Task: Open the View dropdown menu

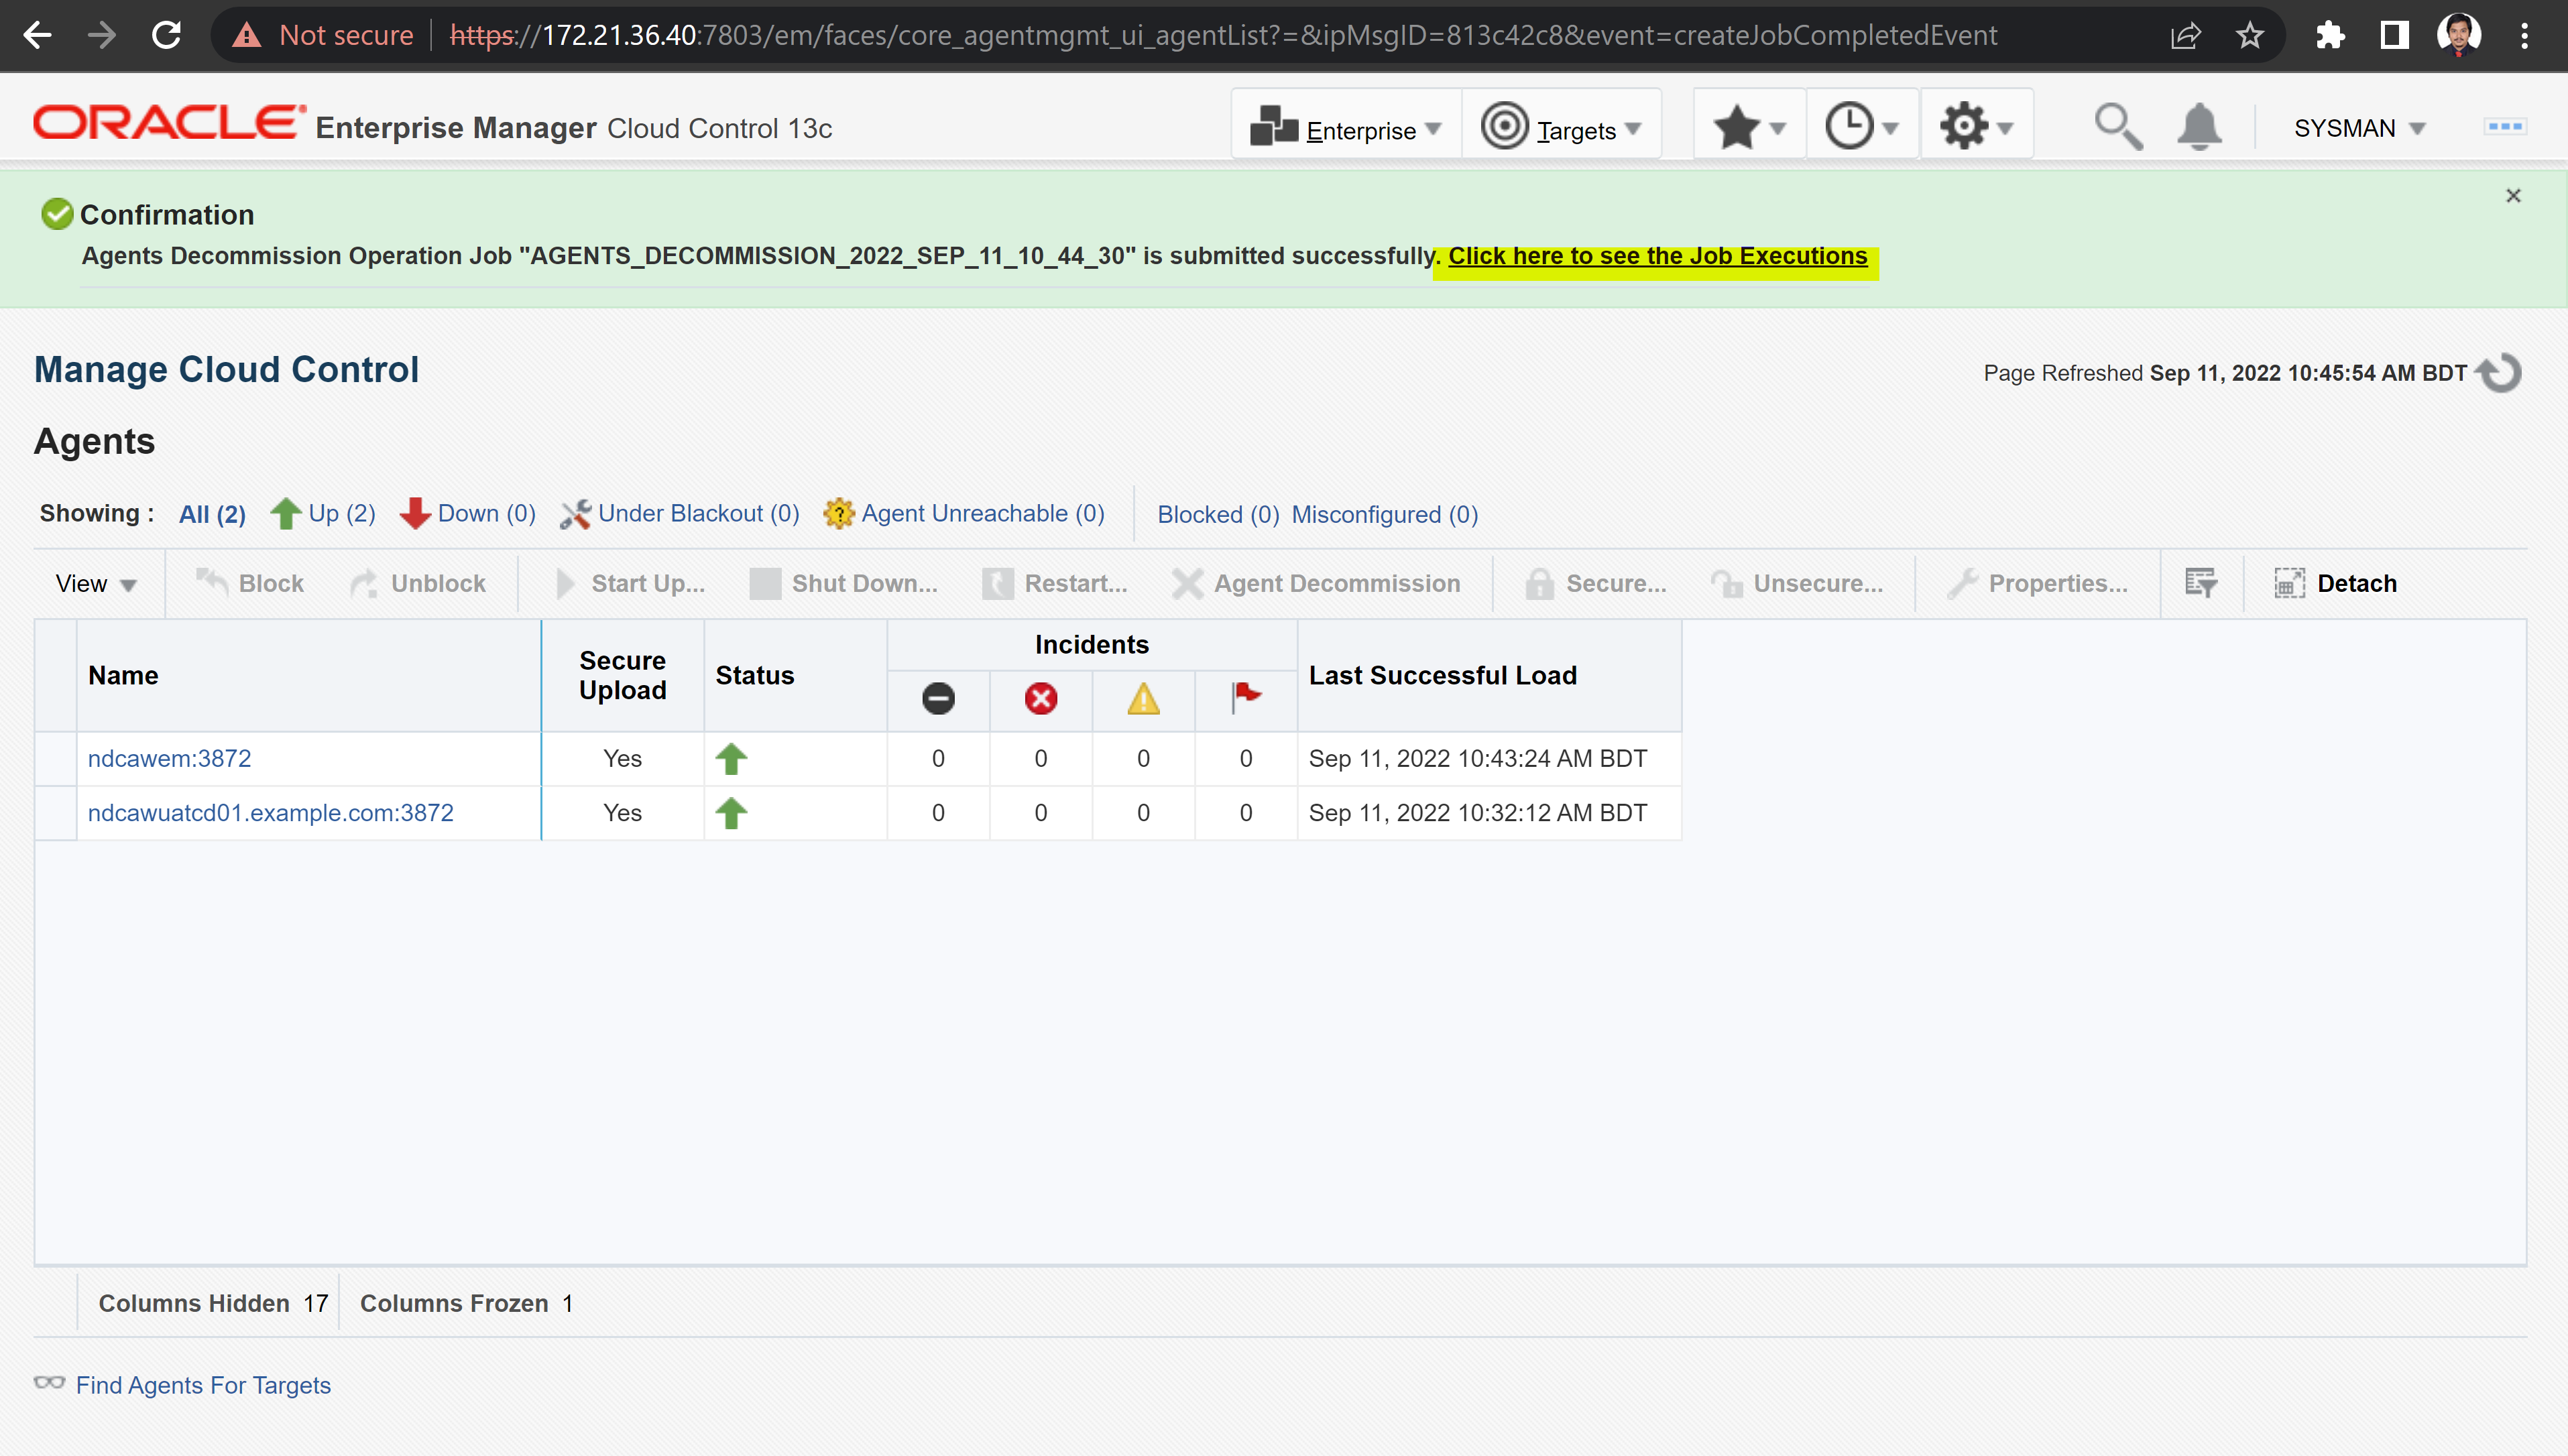Action: [x=96, y=584]
